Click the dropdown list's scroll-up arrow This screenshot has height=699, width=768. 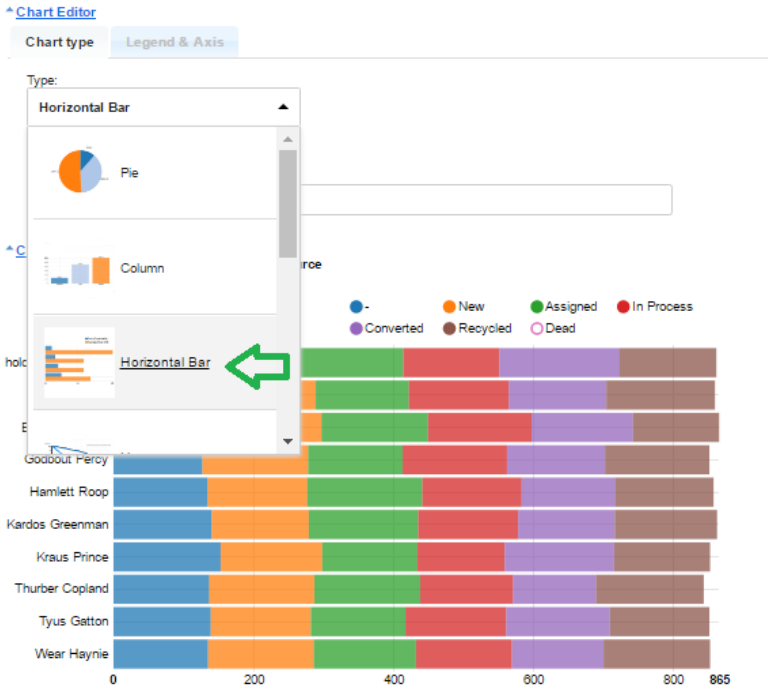pyautogui.click(x=288, y=140)
